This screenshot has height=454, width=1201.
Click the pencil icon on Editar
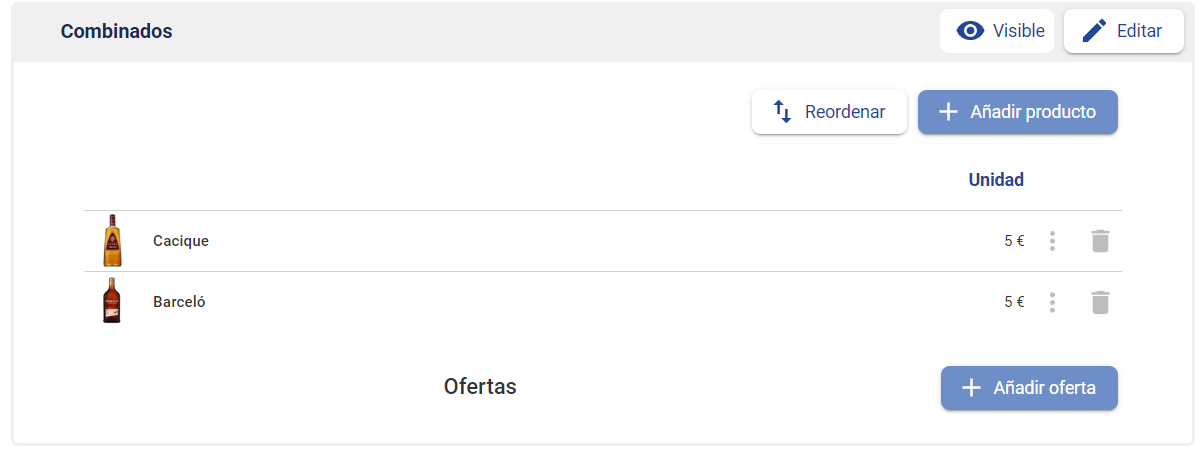1094,31
